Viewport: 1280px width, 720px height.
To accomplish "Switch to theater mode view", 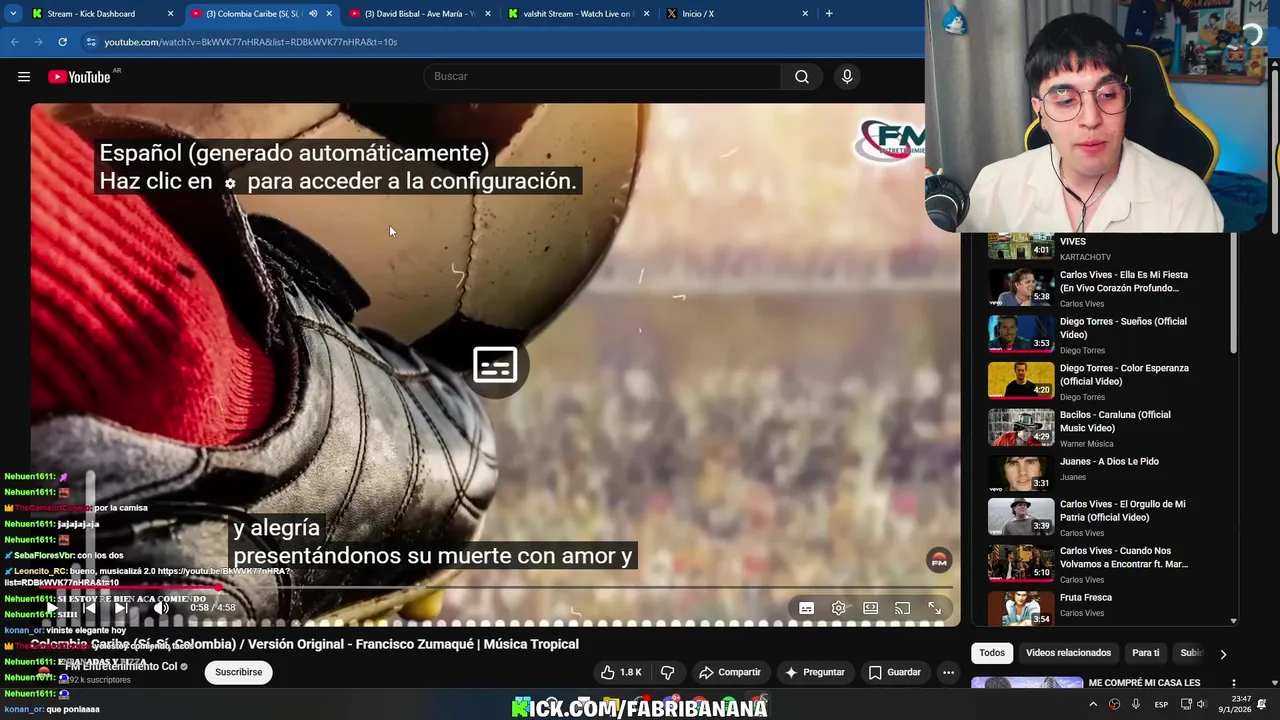I will click(871, 608).
